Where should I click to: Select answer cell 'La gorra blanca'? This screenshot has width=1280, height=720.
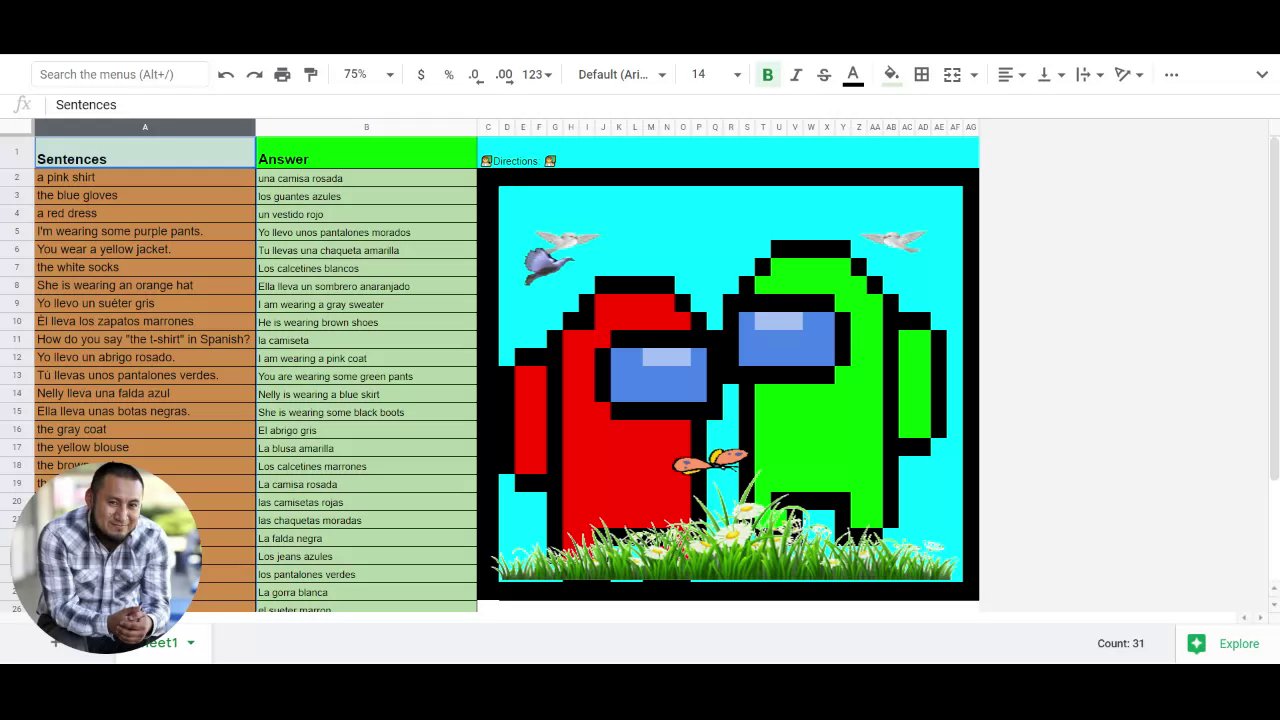366,592
